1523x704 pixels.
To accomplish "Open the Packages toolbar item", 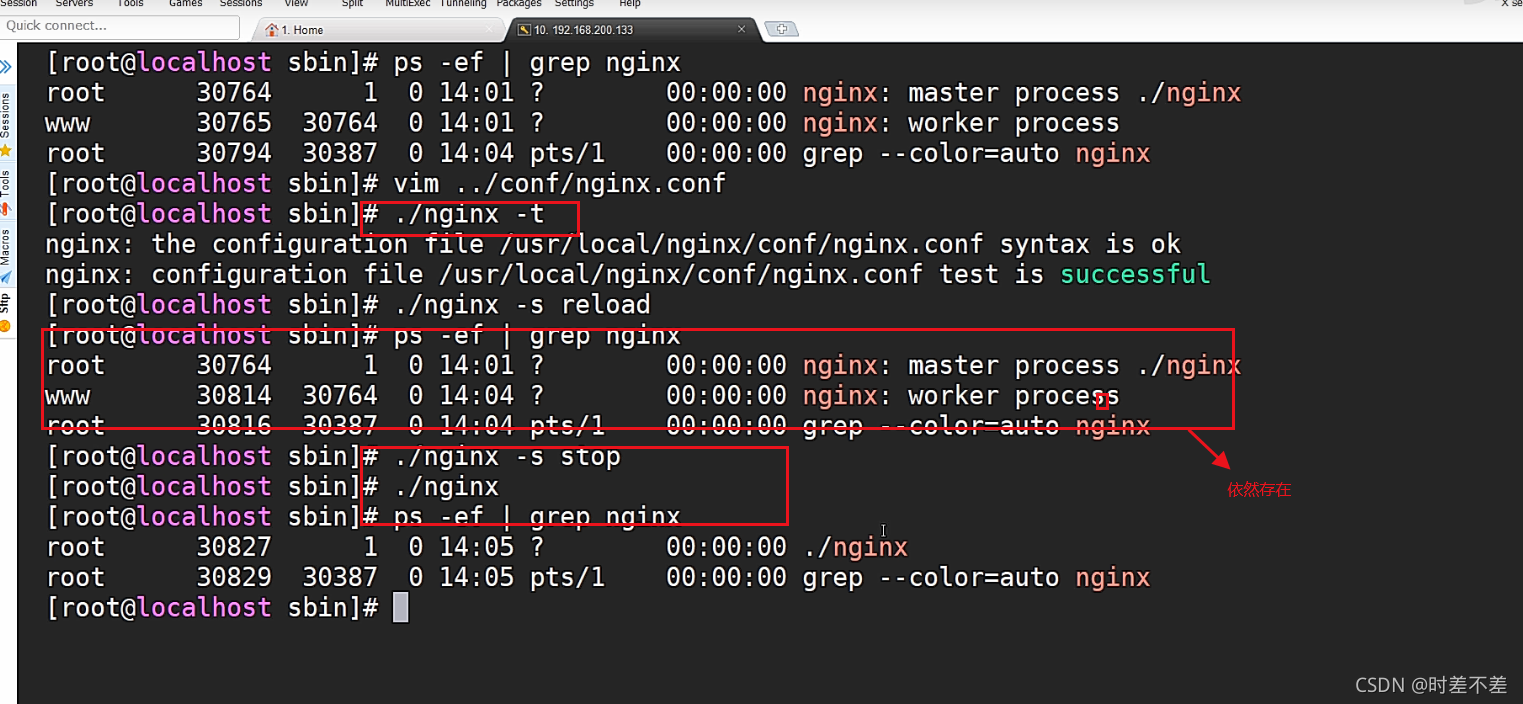I will click(519, 4).
